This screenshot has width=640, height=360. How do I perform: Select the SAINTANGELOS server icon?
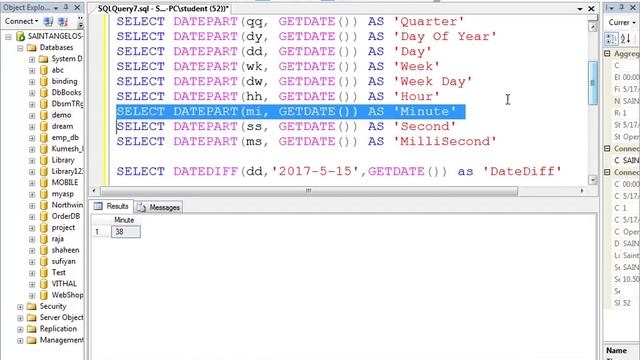(20, 36)
